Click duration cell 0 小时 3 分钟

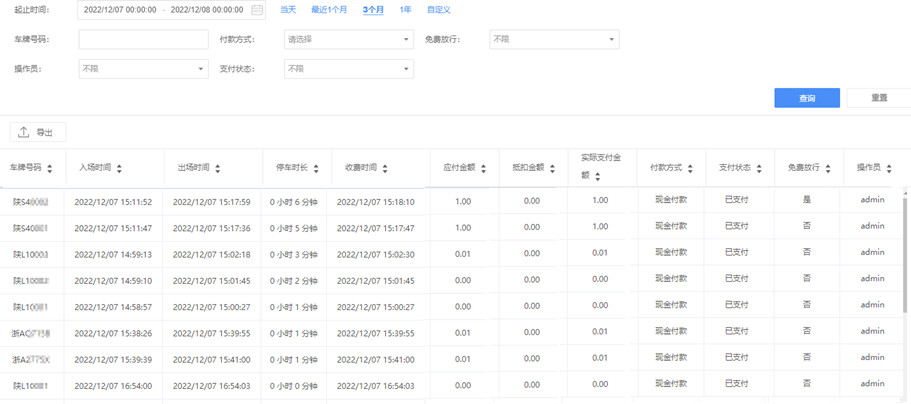click(294, 254)
